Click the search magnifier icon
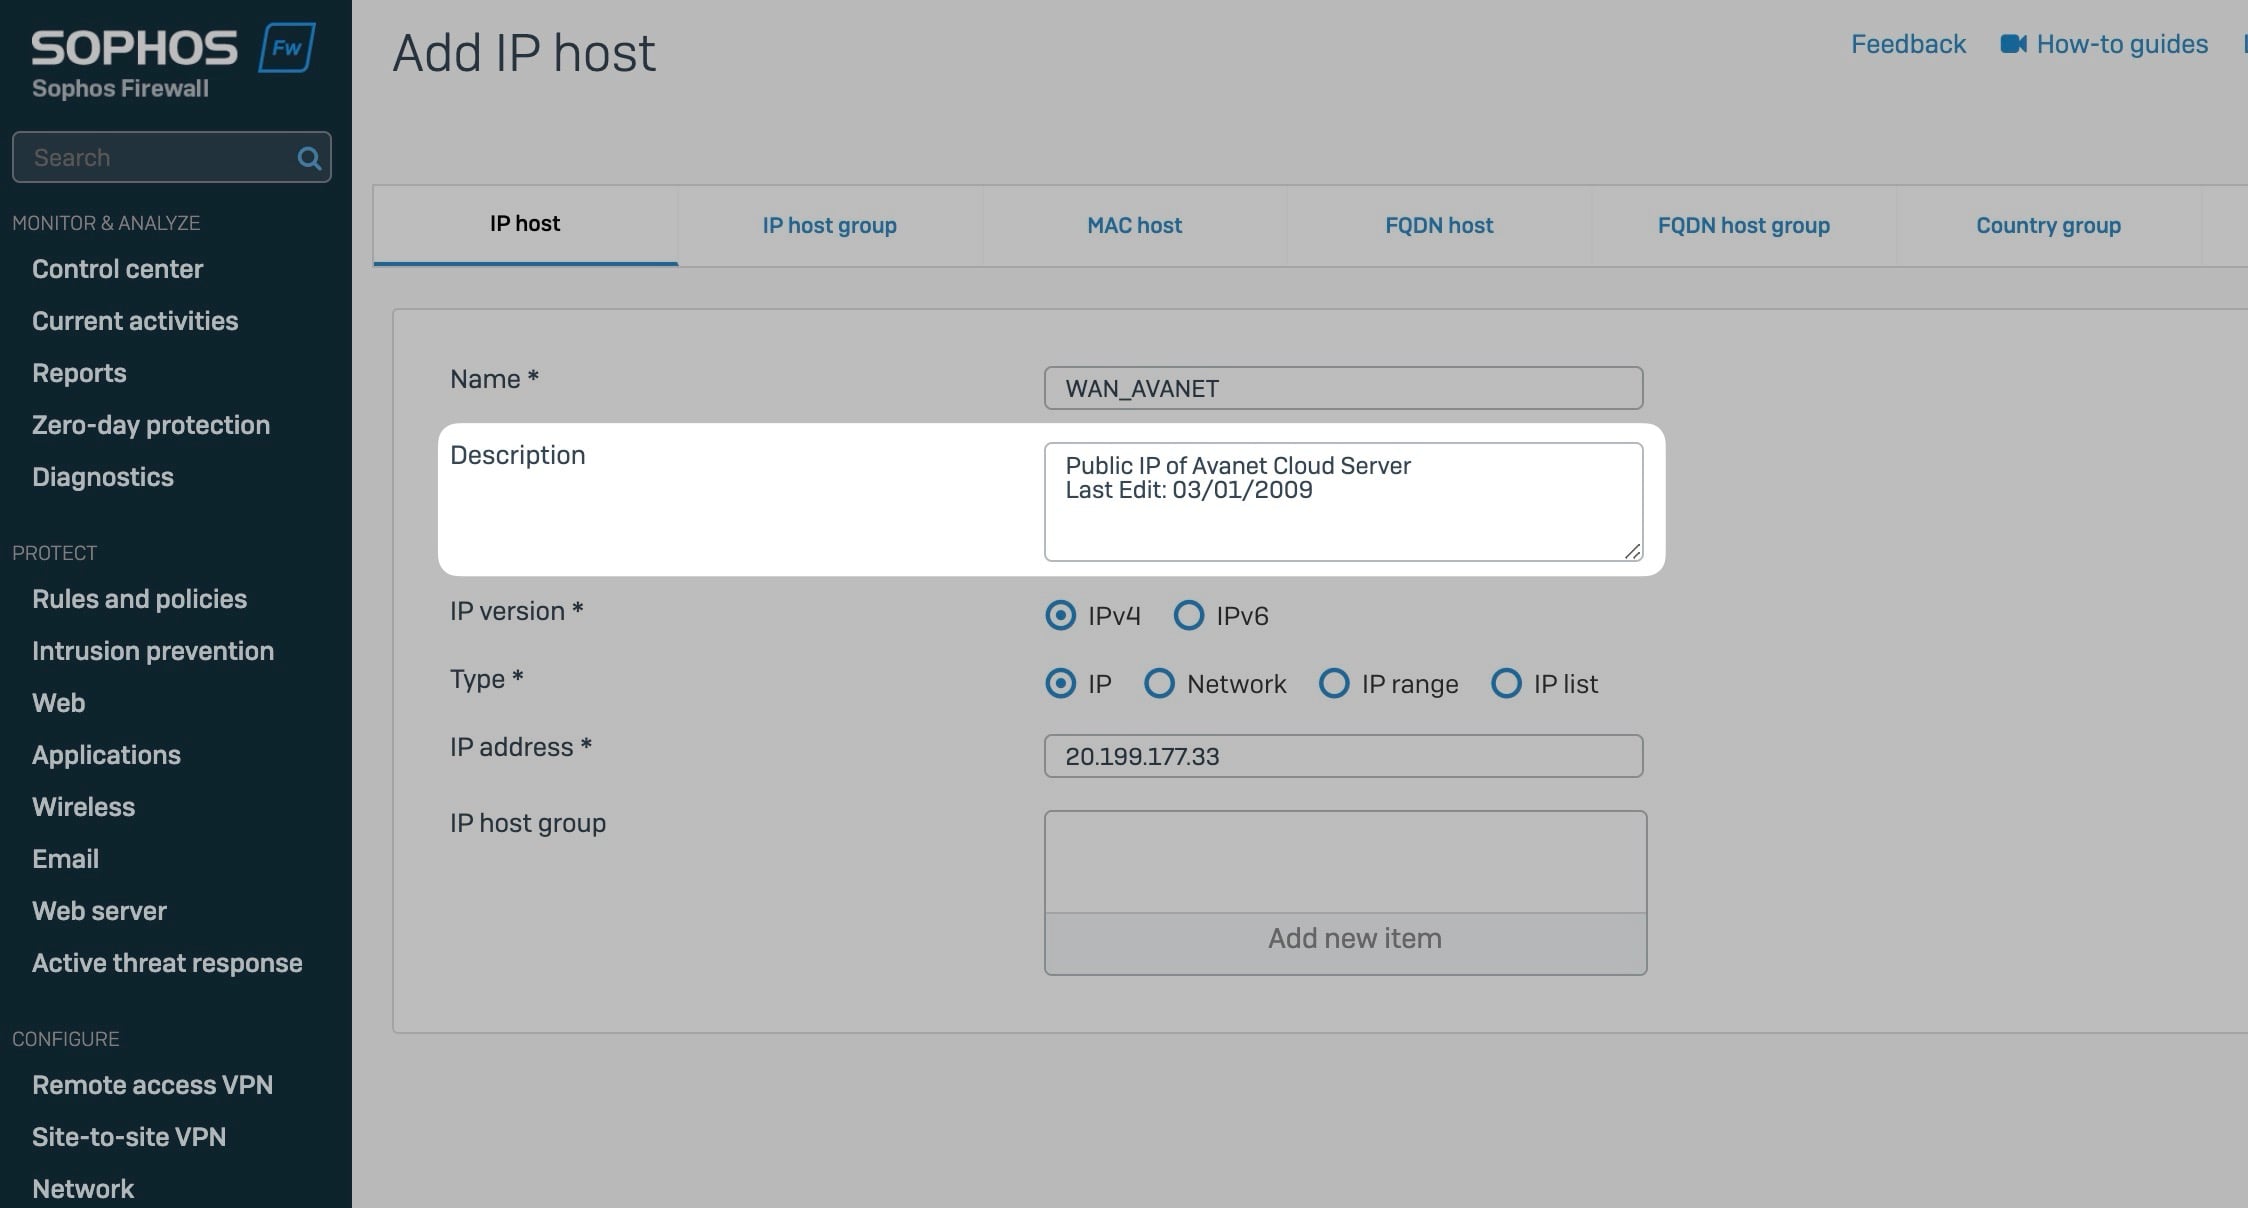The image size is (2248, 1208). [x=309, y=158]
